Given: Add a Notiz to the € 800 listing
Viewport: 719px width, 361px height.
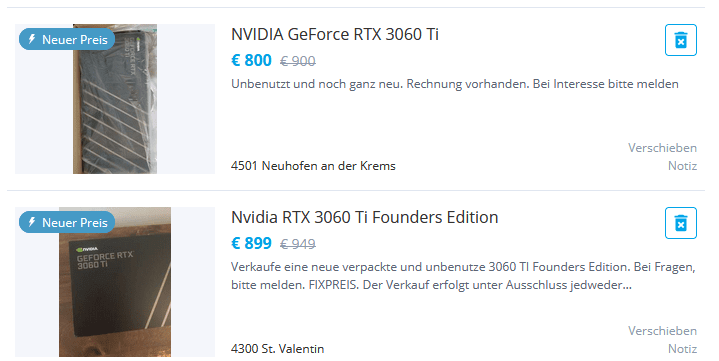Looking at the screenshot, I should click(x=682, y=166).
